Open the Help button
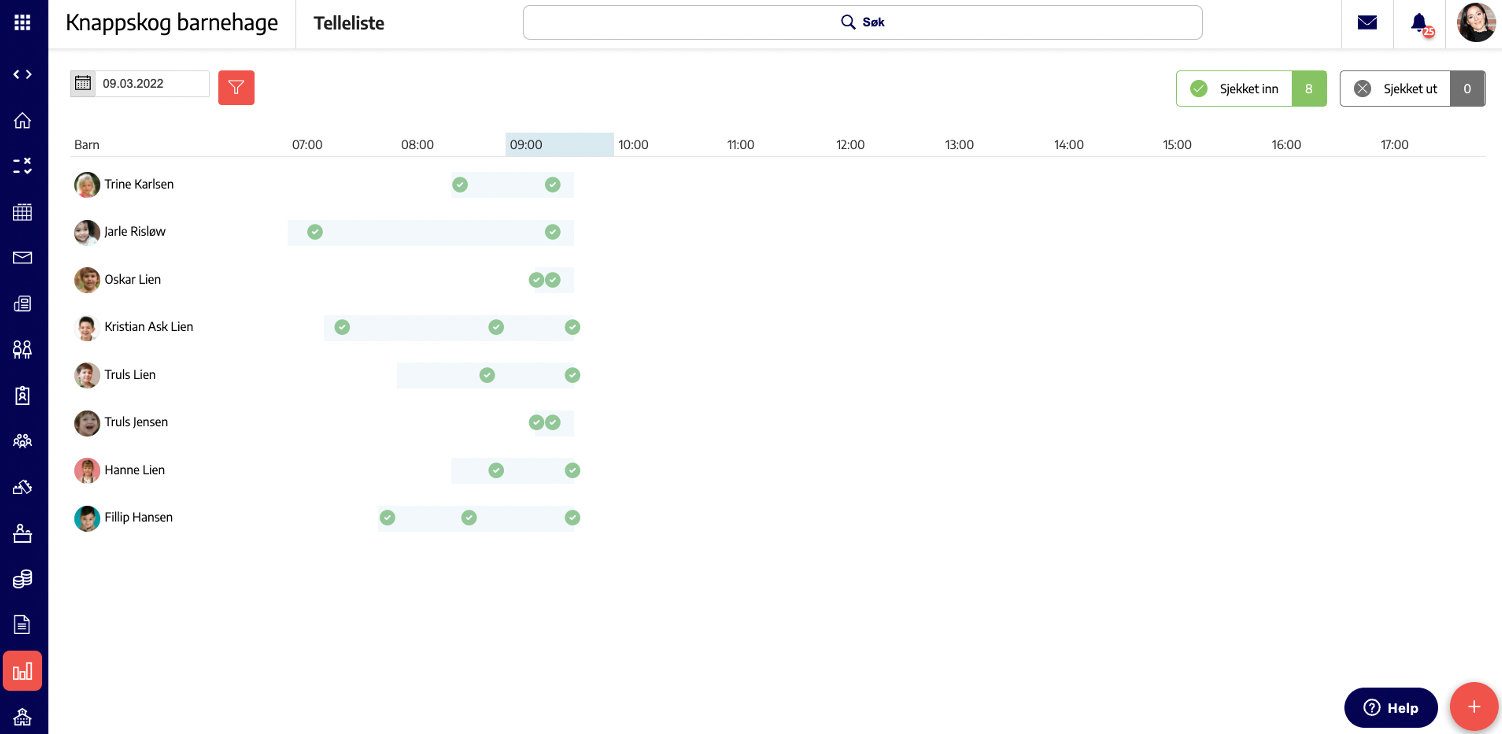The image size is (1502, 734). click(1391, 707)
